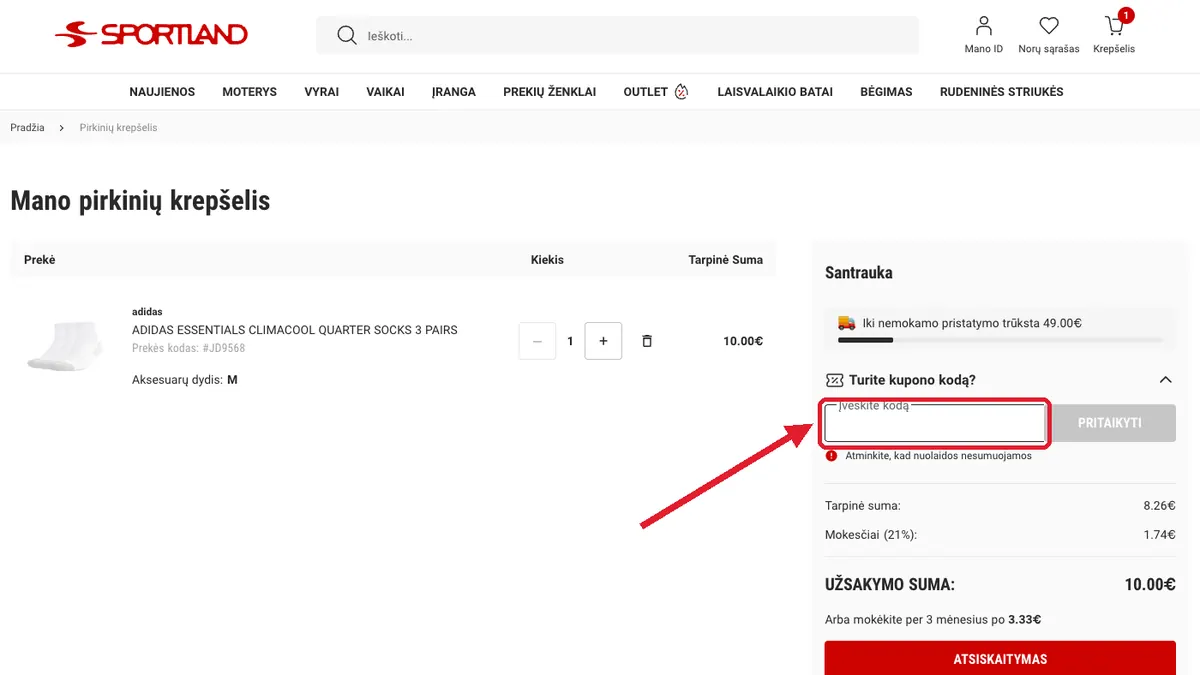Open the OUTLET menu
This screenshot has width=1200, height=675.
[645, 92]
